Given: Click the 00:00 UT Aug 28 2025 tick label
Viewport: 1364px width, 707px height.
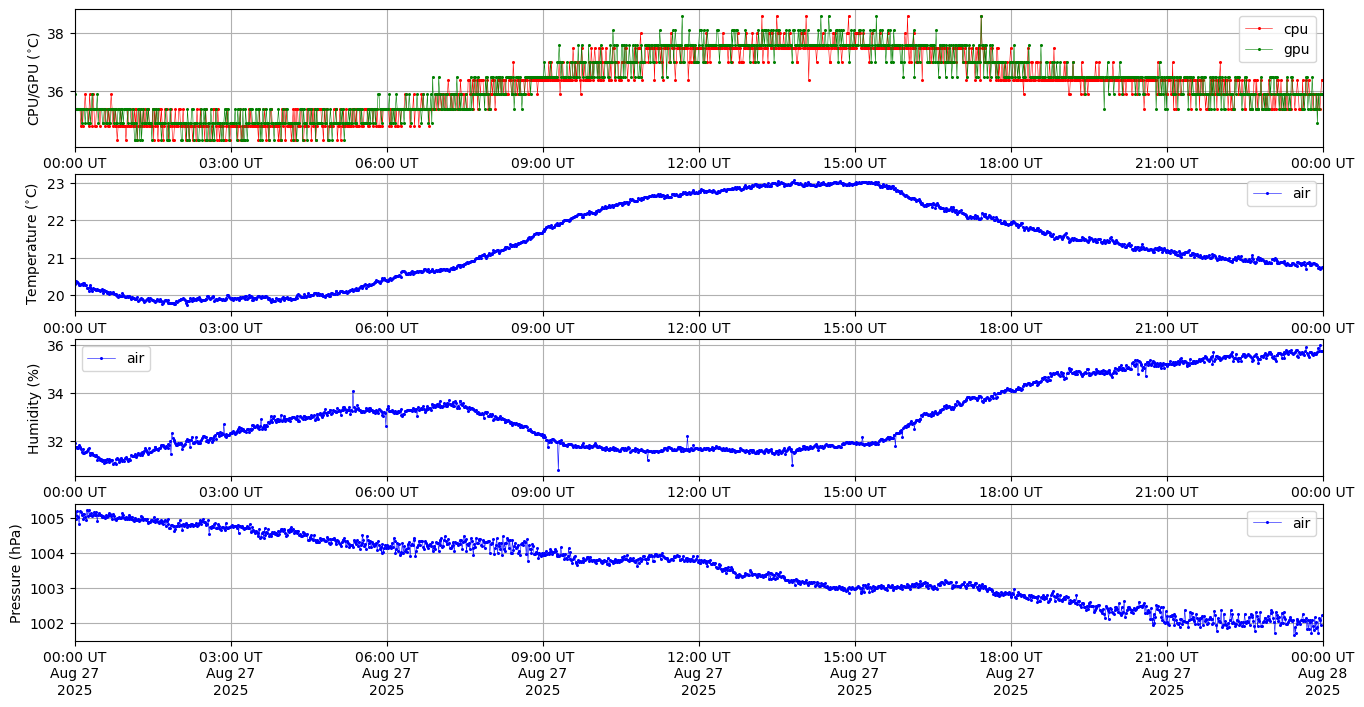Looking at the screenshot, I should 1322,675.
